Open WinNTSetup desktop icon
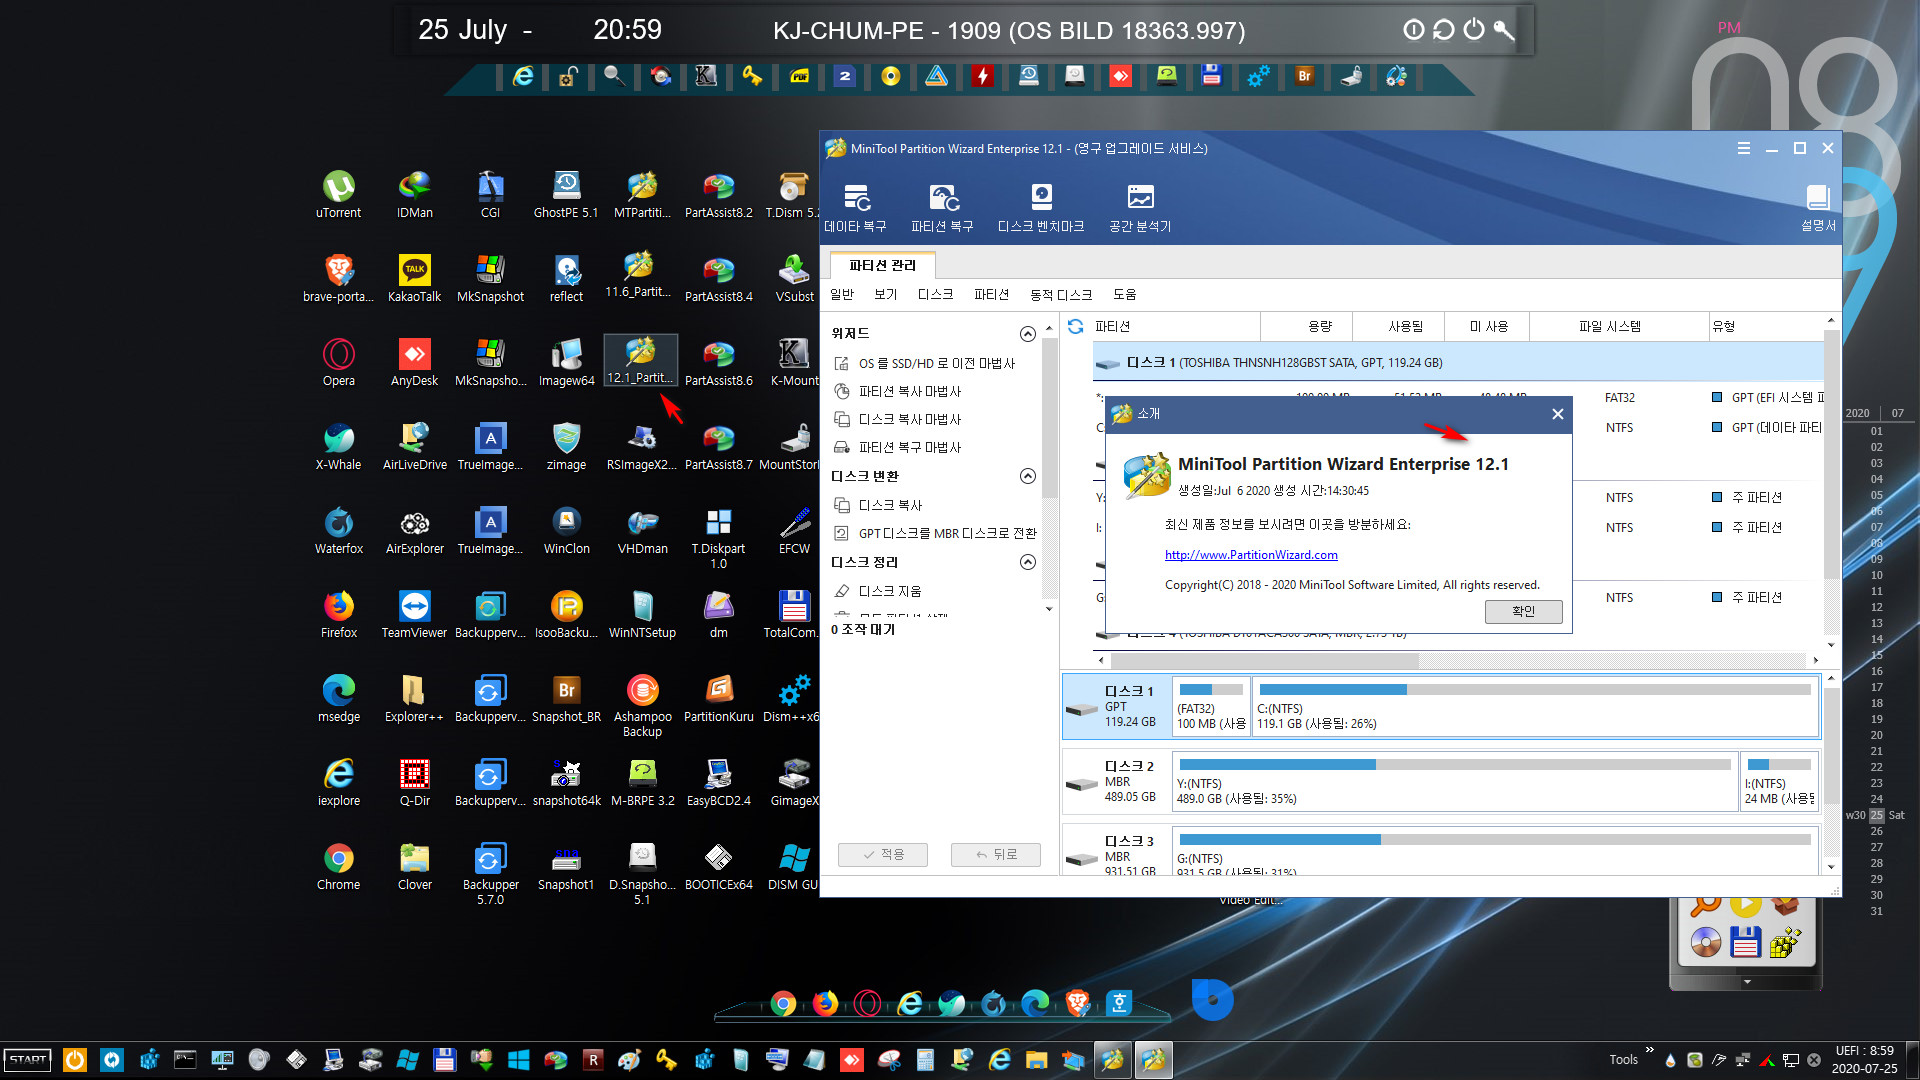Viewport: 1920px width, 1080px height. pyautogui.click(x=642, y=615)
